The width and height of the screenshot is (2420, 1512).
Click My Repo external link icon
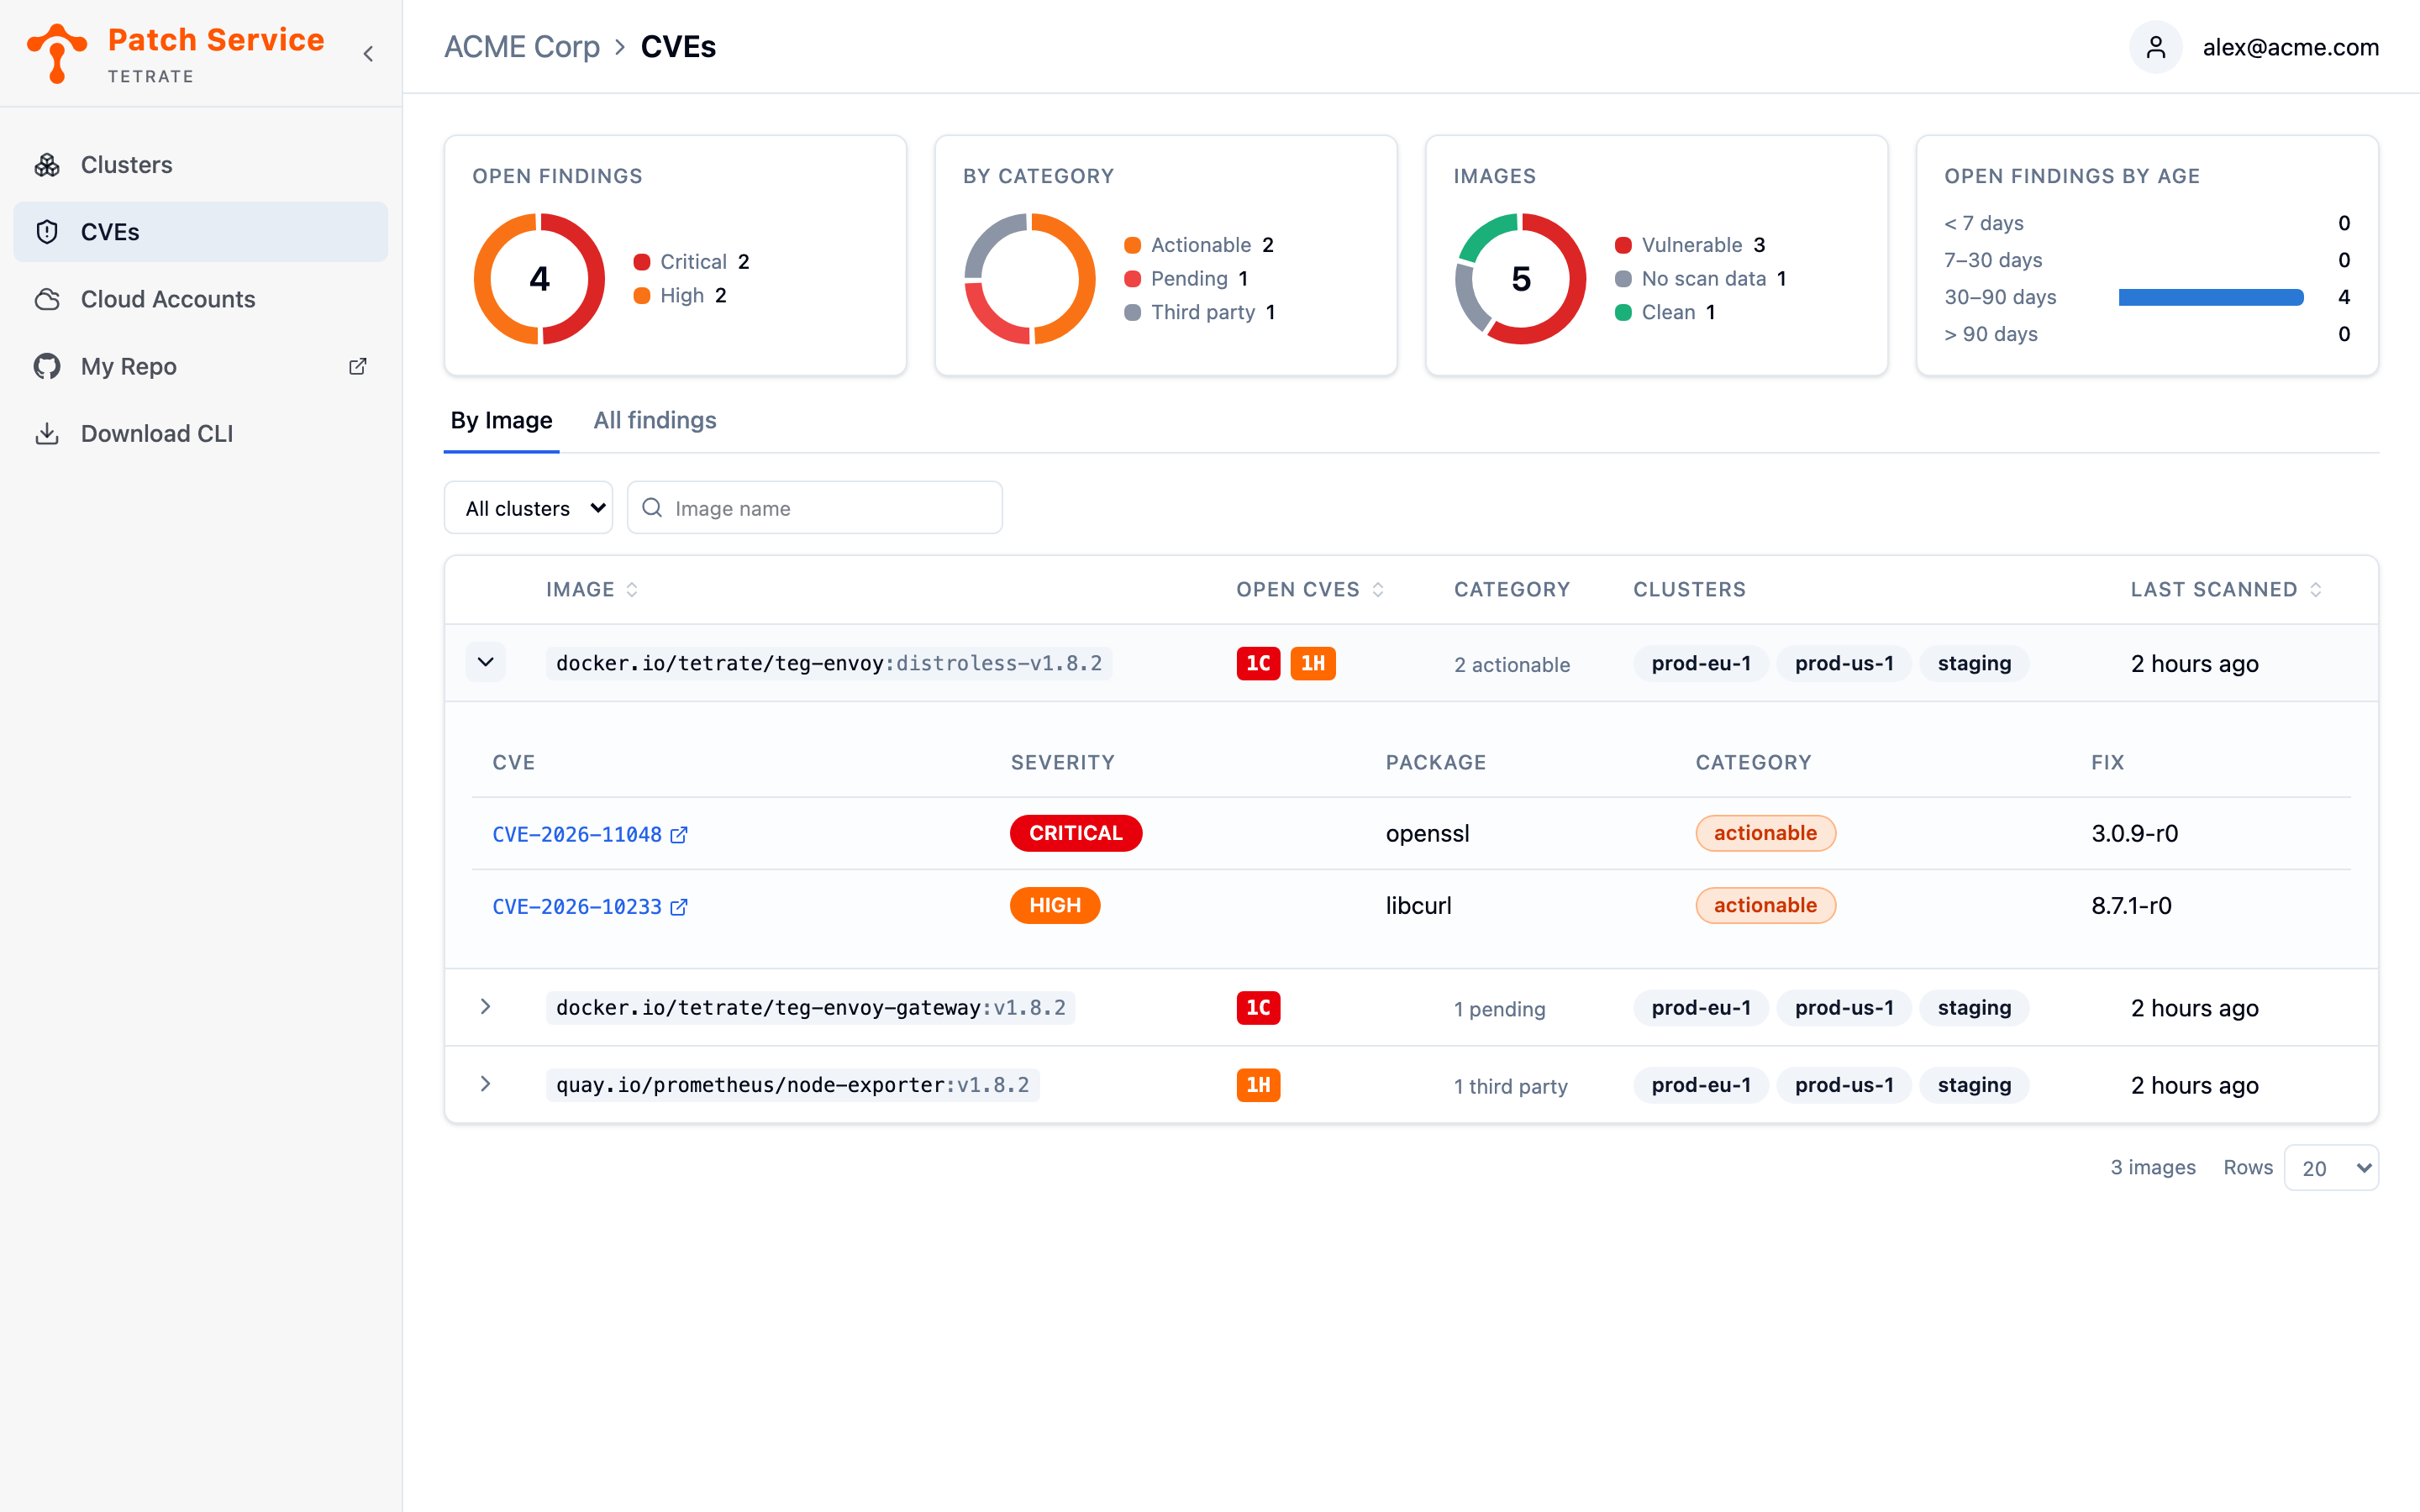(358, 366)
